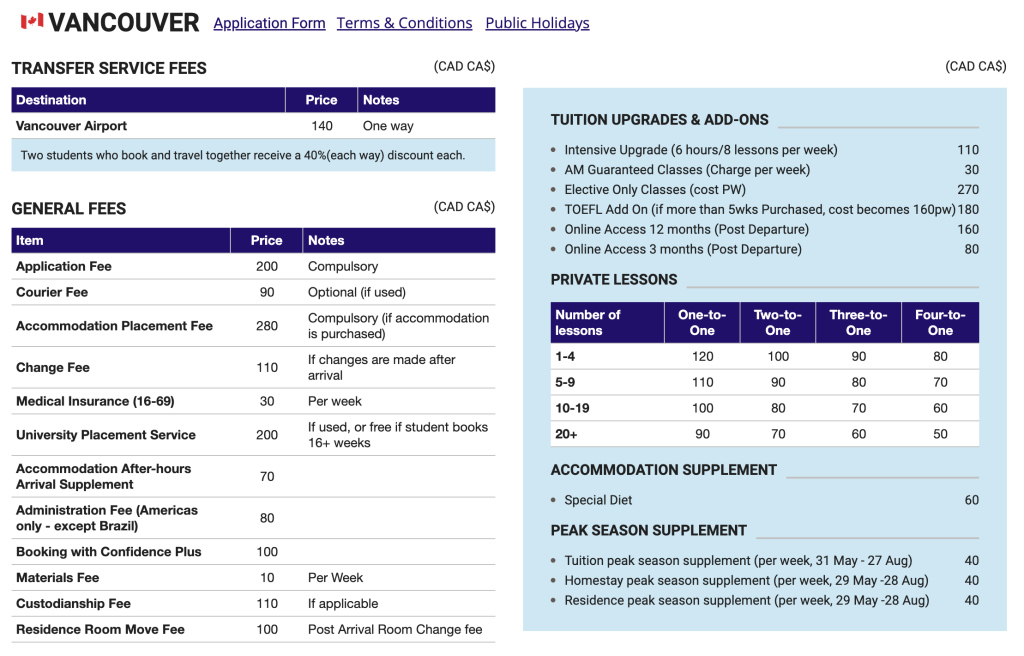Image resolution: width=1024 pixels, height=656 pixels.
Task: Click the Tuition peak season supplement item
Action: point(738,561)
